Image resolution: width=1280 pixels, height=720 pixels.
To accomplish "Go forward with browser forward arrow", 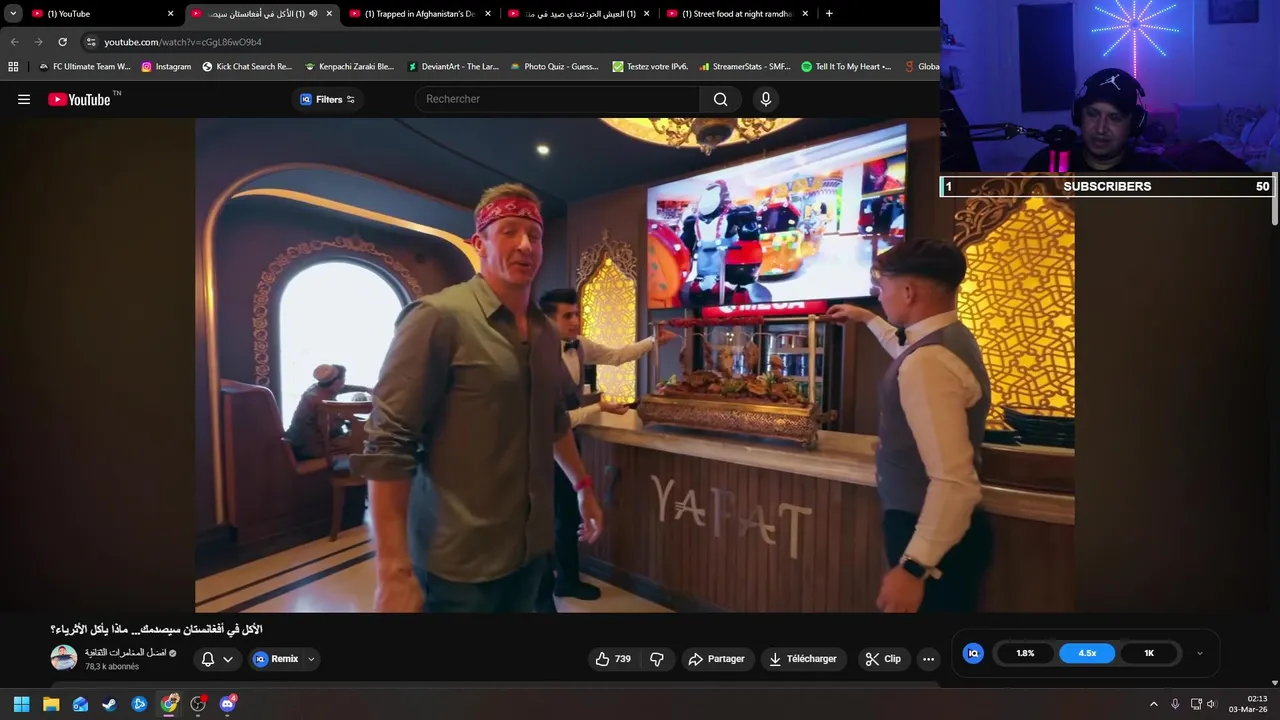I will 38,42.
